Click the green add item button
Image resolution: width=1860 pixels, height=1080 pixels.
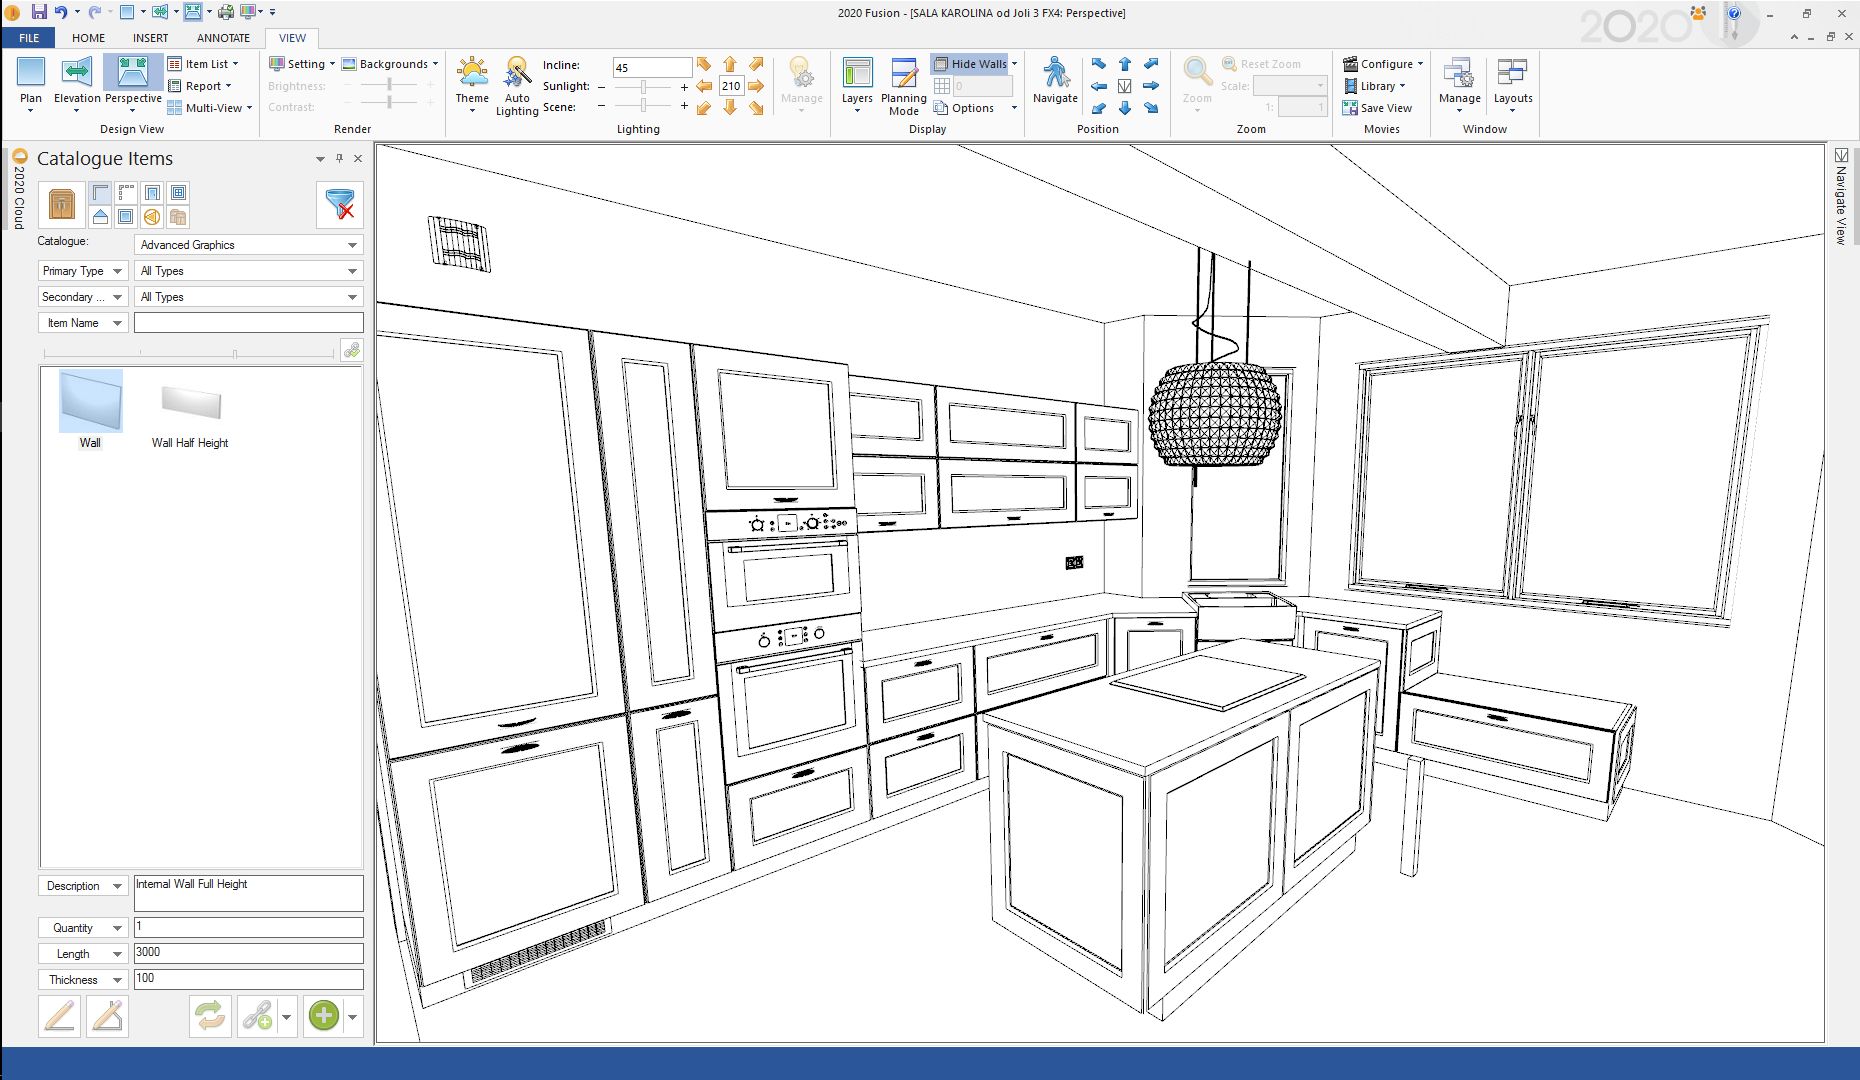click(x=323, y=1016)
